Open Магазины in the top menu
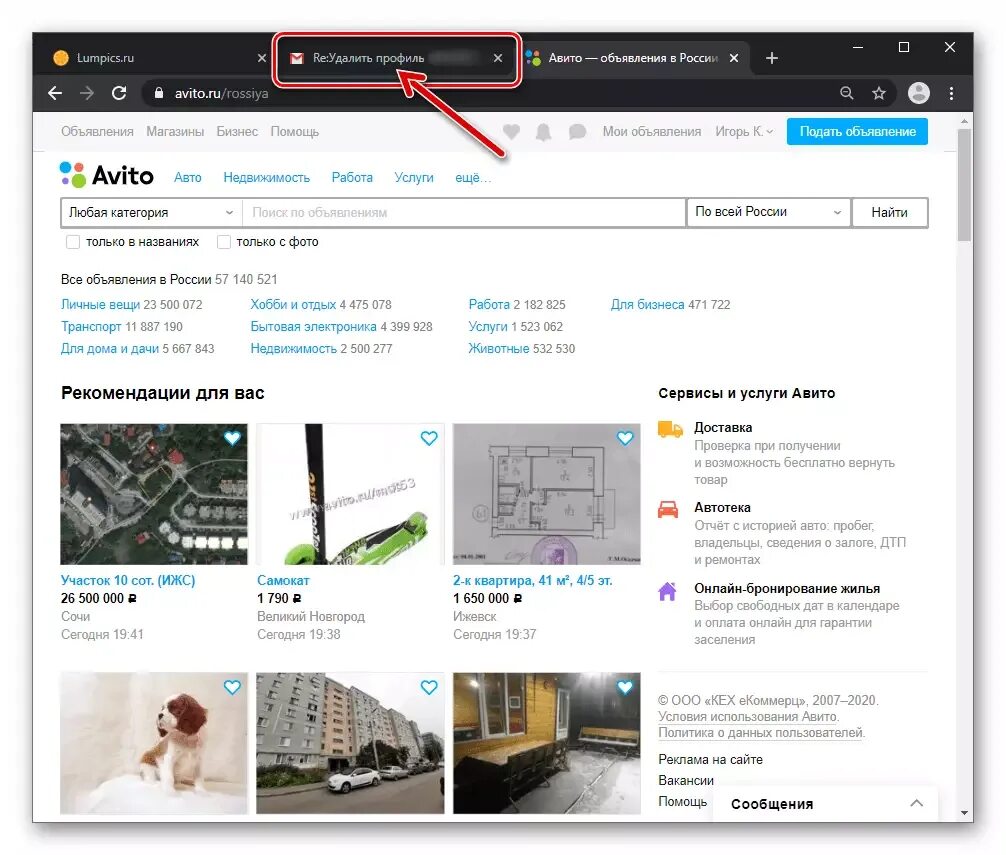Image resolution: width=1006 pixels, height=855 pixels. [x=175, y=131]
